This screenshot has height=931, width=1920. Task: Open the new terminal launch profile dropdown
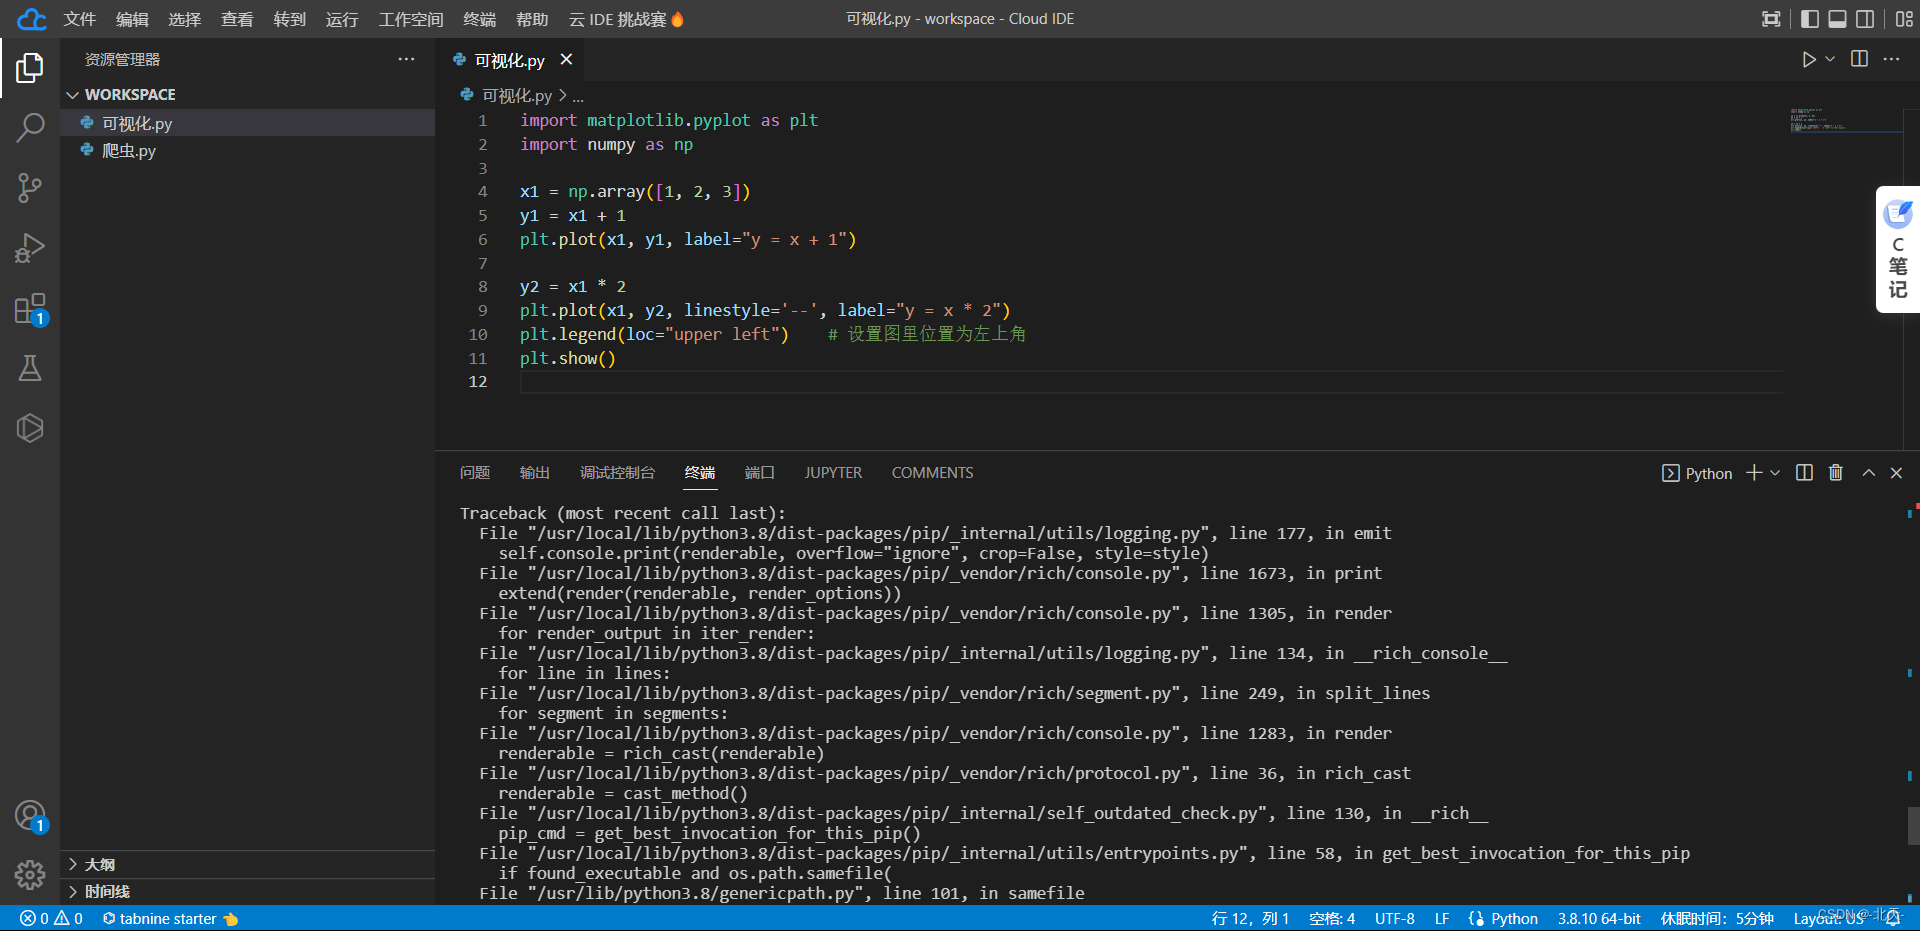coord(1775,473)
